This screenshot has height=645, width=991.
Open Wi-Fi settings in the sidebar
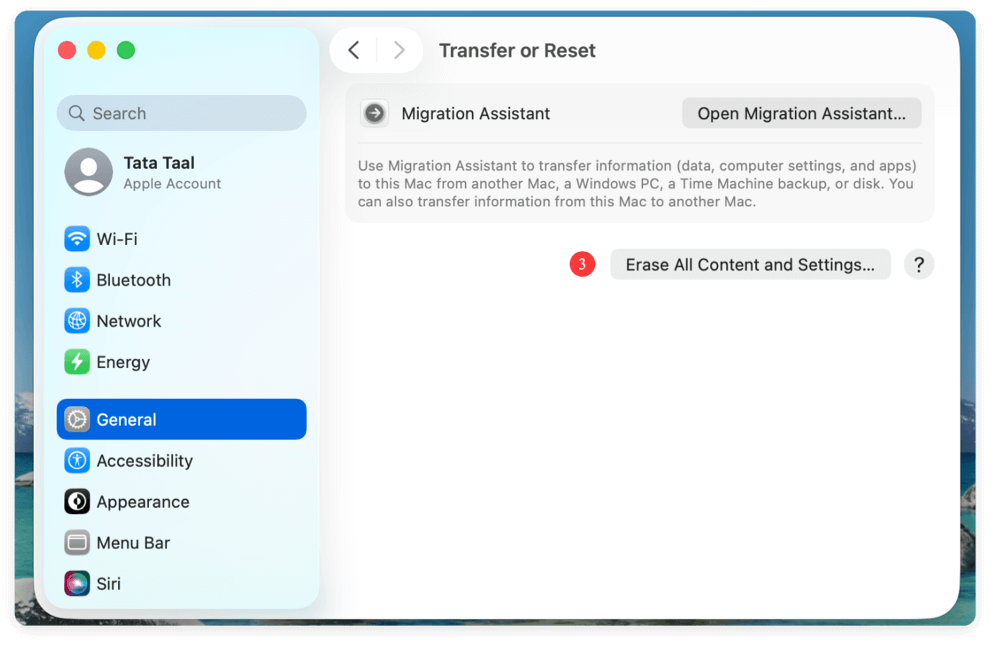(x=120, y=239)
